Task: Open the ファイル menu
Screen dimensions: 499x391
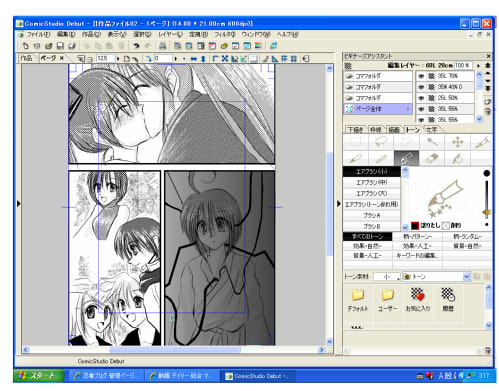Action: pyautogui.click(x=38, y=34)
